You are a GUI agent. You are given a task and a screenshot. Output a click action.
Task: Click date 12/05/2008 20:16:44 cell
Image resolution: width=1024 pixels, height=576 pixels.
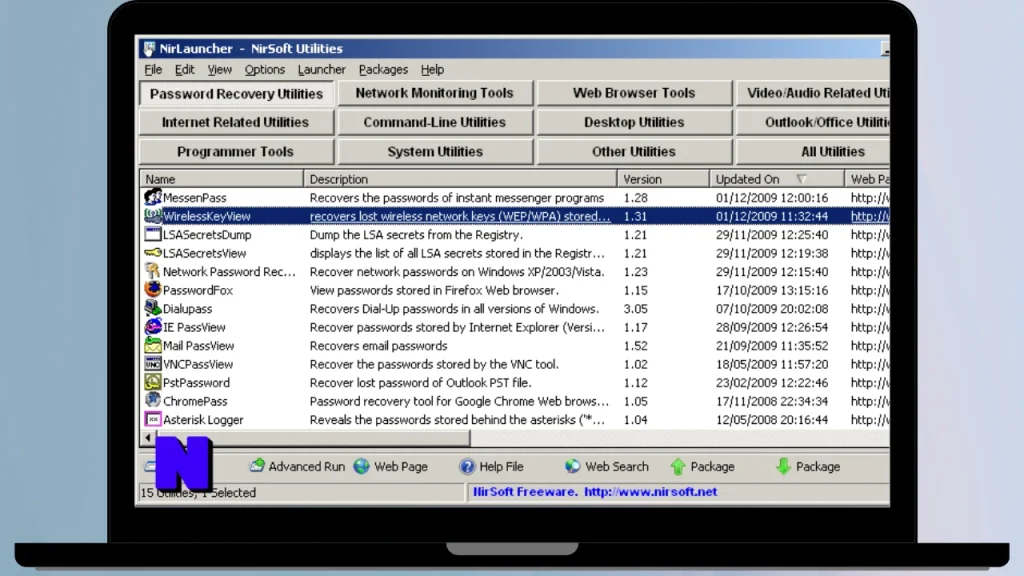coord(772,420)
